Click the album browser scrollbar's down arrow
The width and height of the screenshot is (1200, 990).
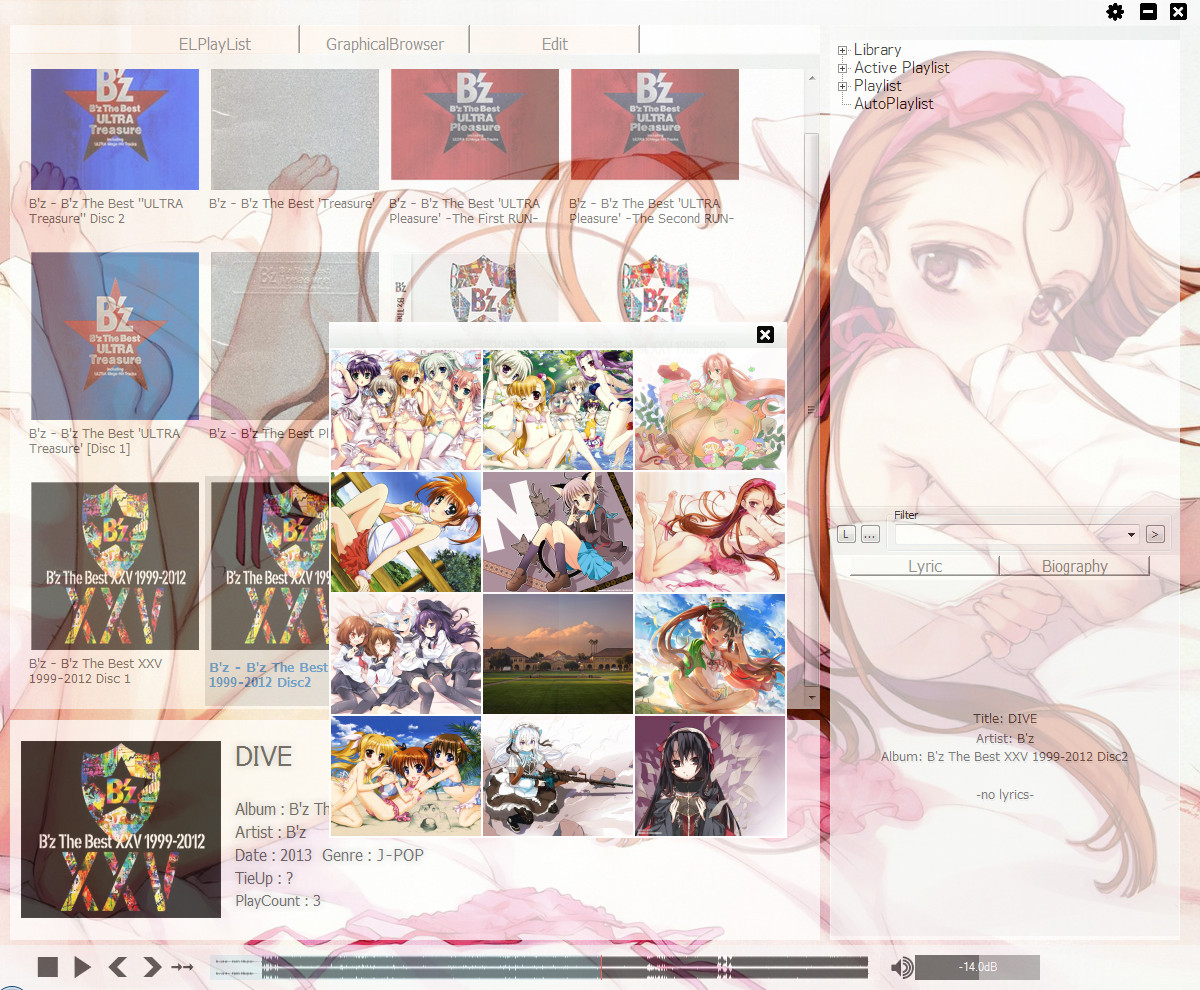811,696
